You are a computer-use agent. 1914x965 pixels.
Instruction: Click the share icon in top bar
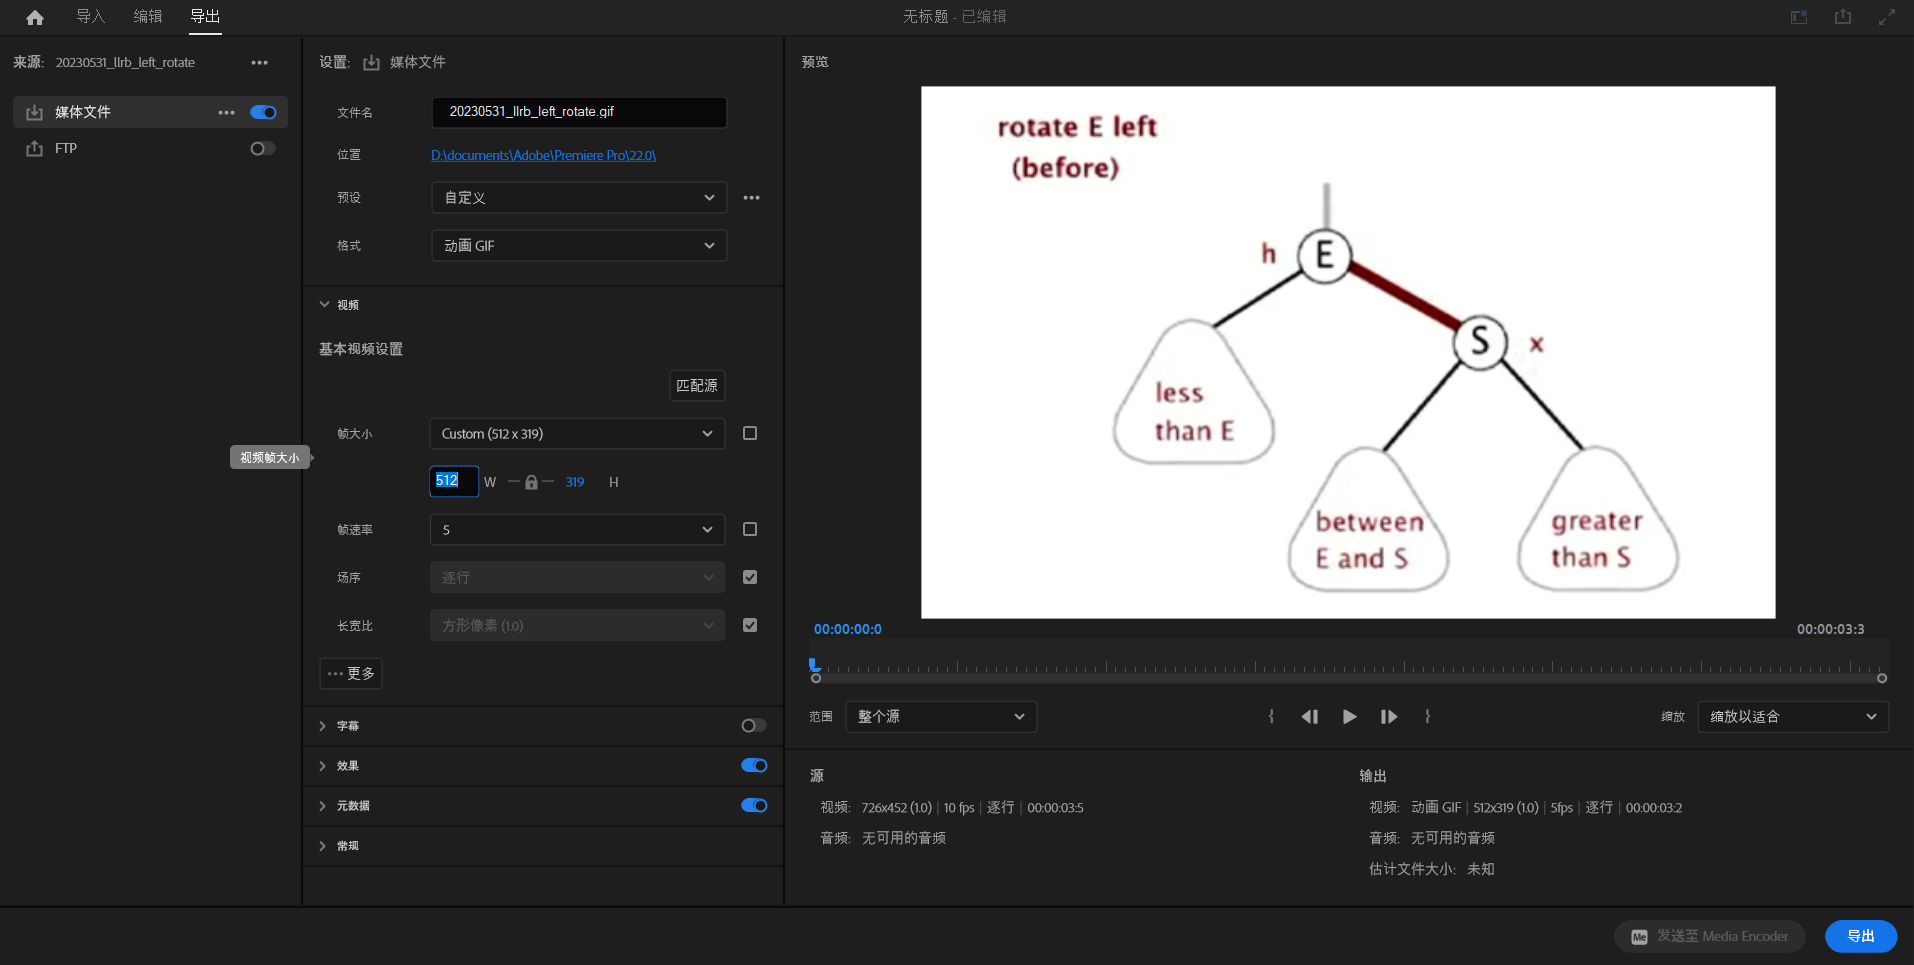coord(1842,17)
